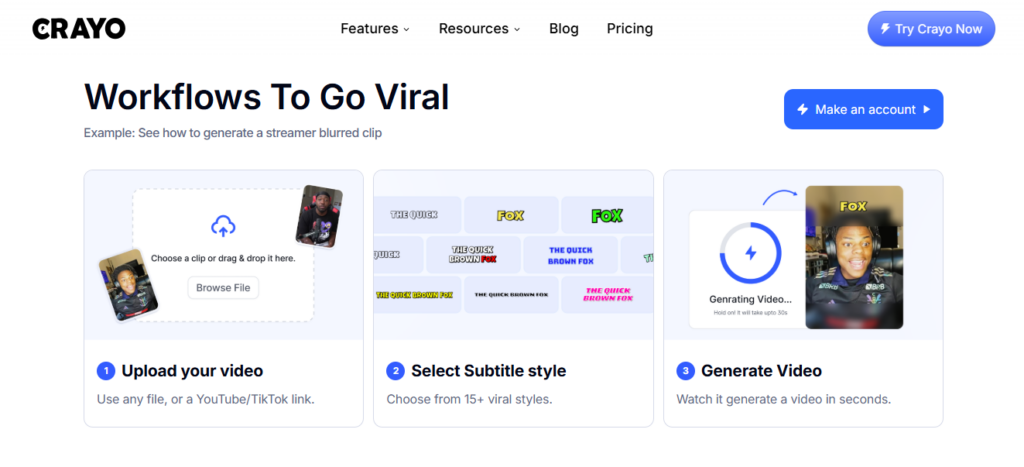1024x467 pixels.
Task: Choose the blue THE QUICK BROWN FOX style
Action: (x=571, y=255)
